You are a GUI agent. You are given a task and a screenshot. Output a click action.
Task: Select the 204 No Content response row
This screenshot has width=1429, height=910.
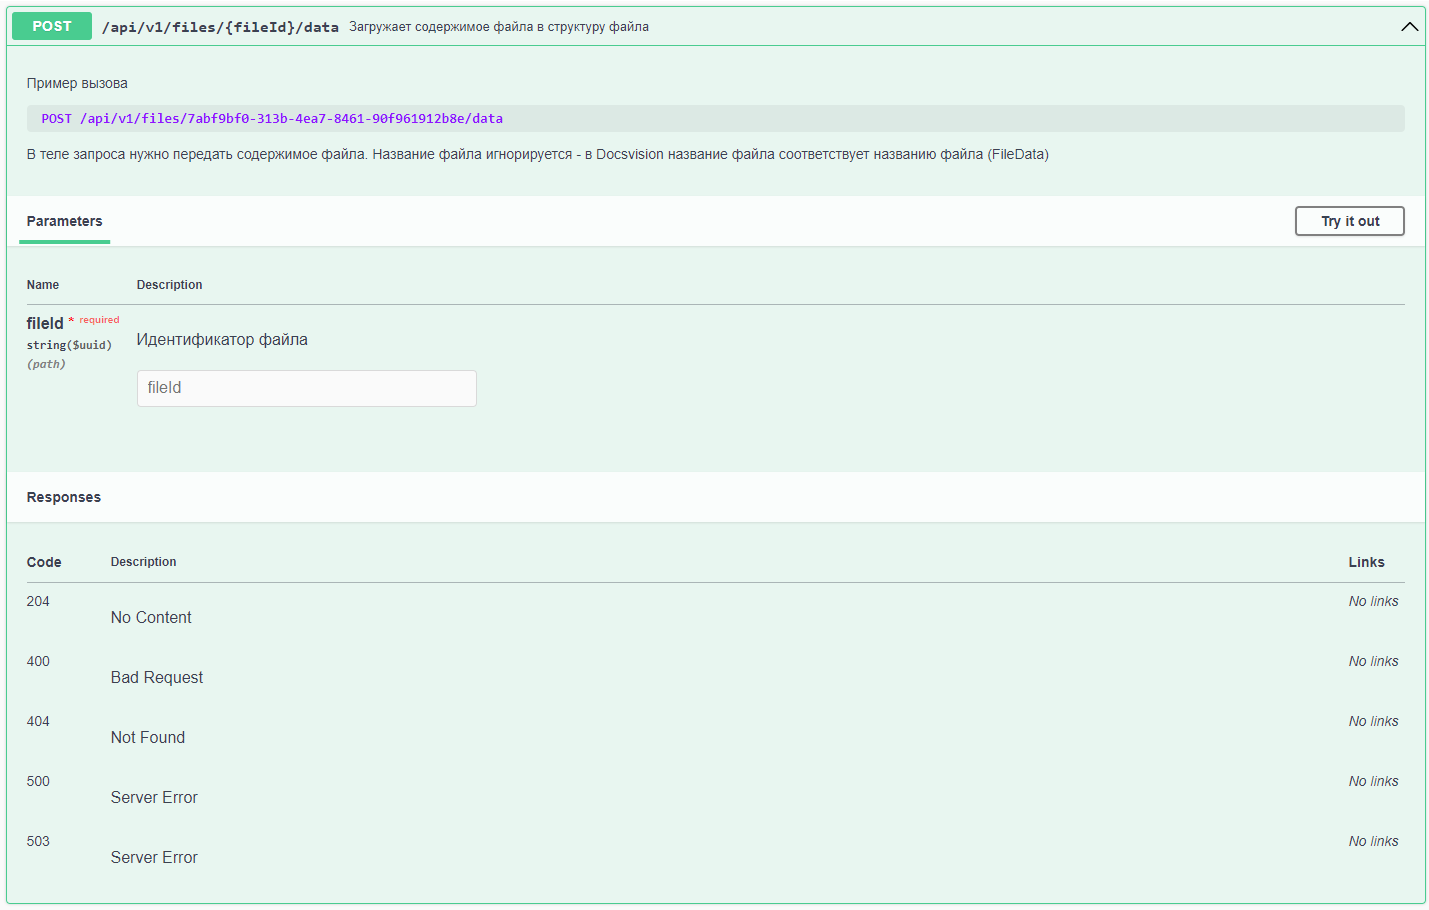(151, 610)
